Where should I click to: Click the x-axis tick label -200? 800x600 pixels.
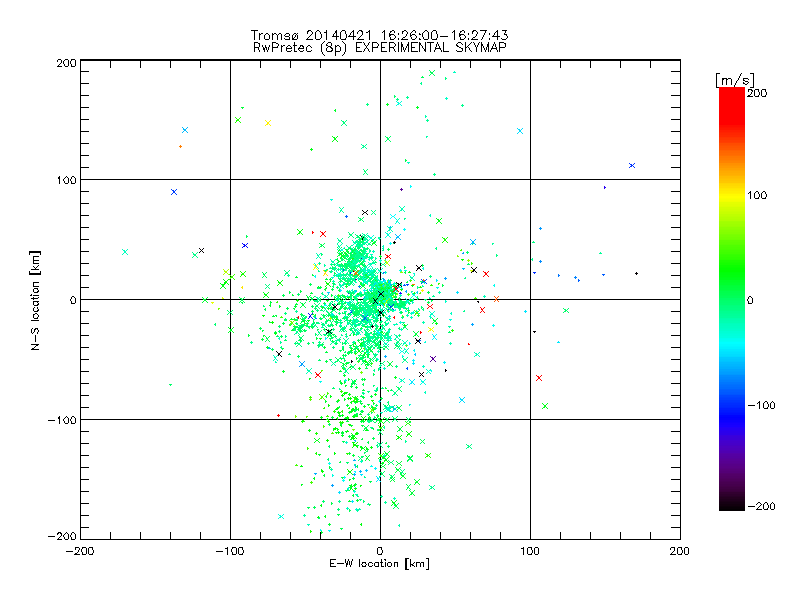[x=80, y=551]
